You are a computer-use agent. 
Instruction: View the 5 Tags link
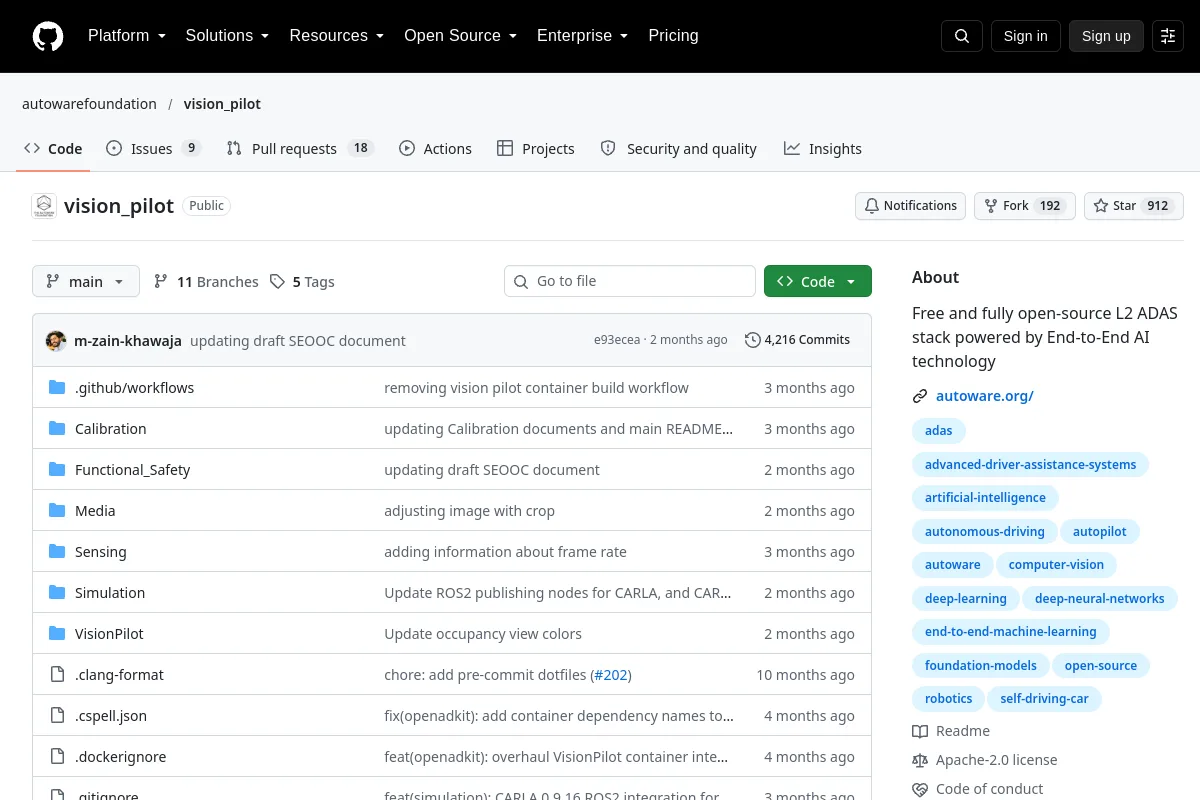point(302,282)
